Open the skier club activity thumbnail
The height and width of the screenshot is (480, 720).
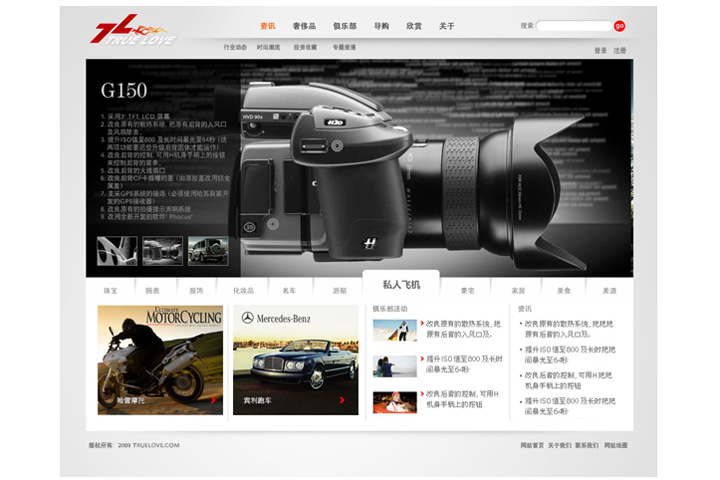pos(394,330)
